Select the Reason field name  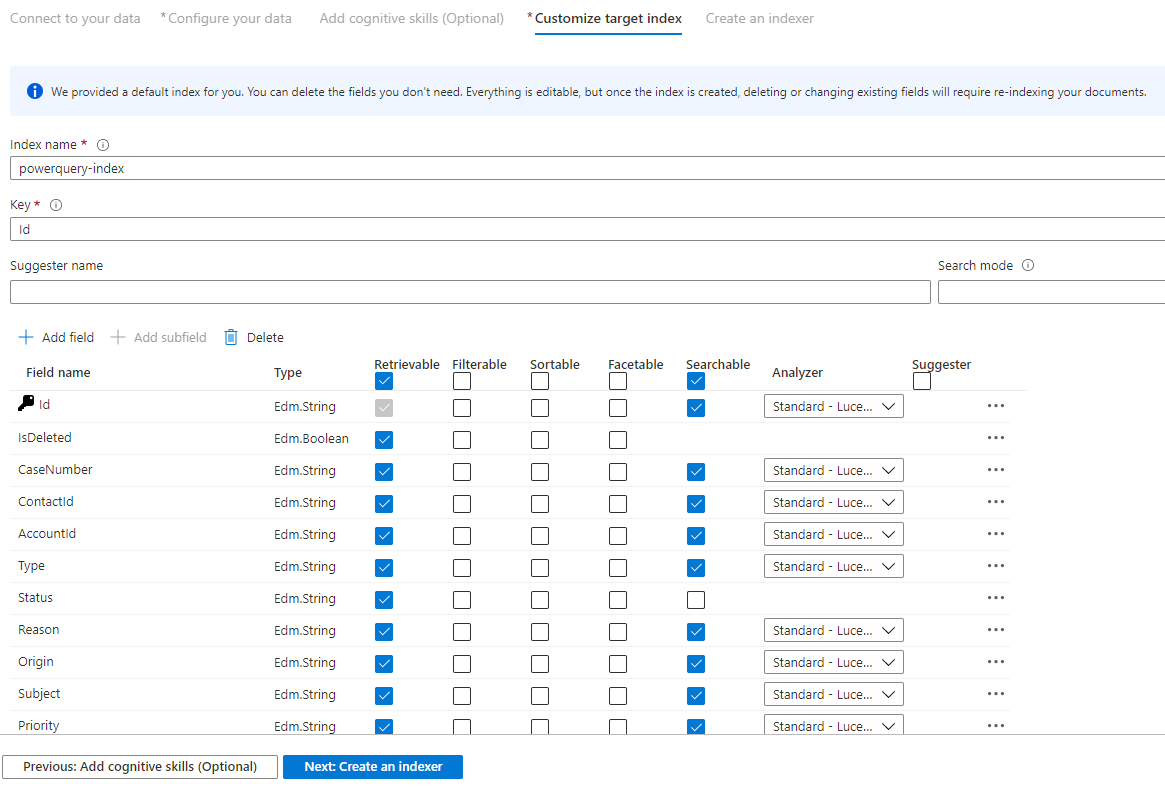(39, 629)
